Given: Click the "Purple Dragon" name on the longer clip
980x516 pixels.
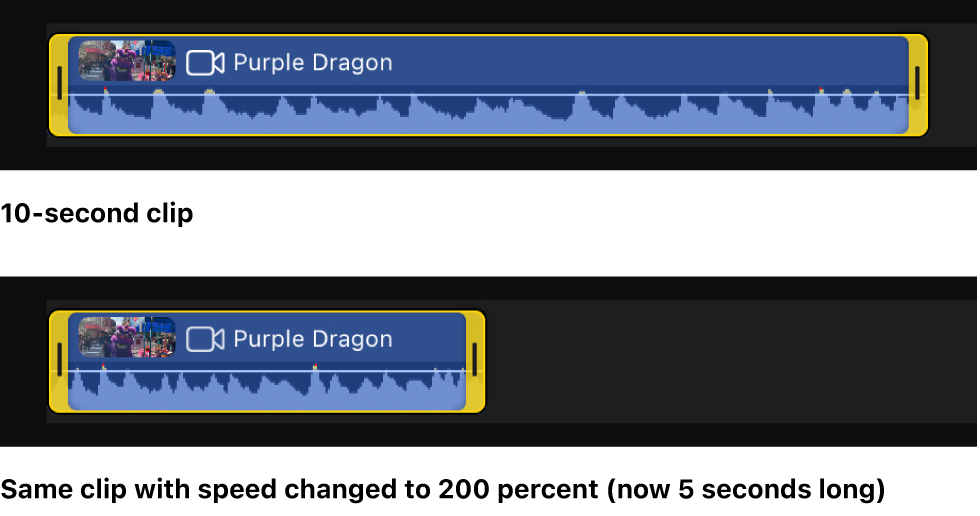Looking at the screenshot, I should click(312, 63).
